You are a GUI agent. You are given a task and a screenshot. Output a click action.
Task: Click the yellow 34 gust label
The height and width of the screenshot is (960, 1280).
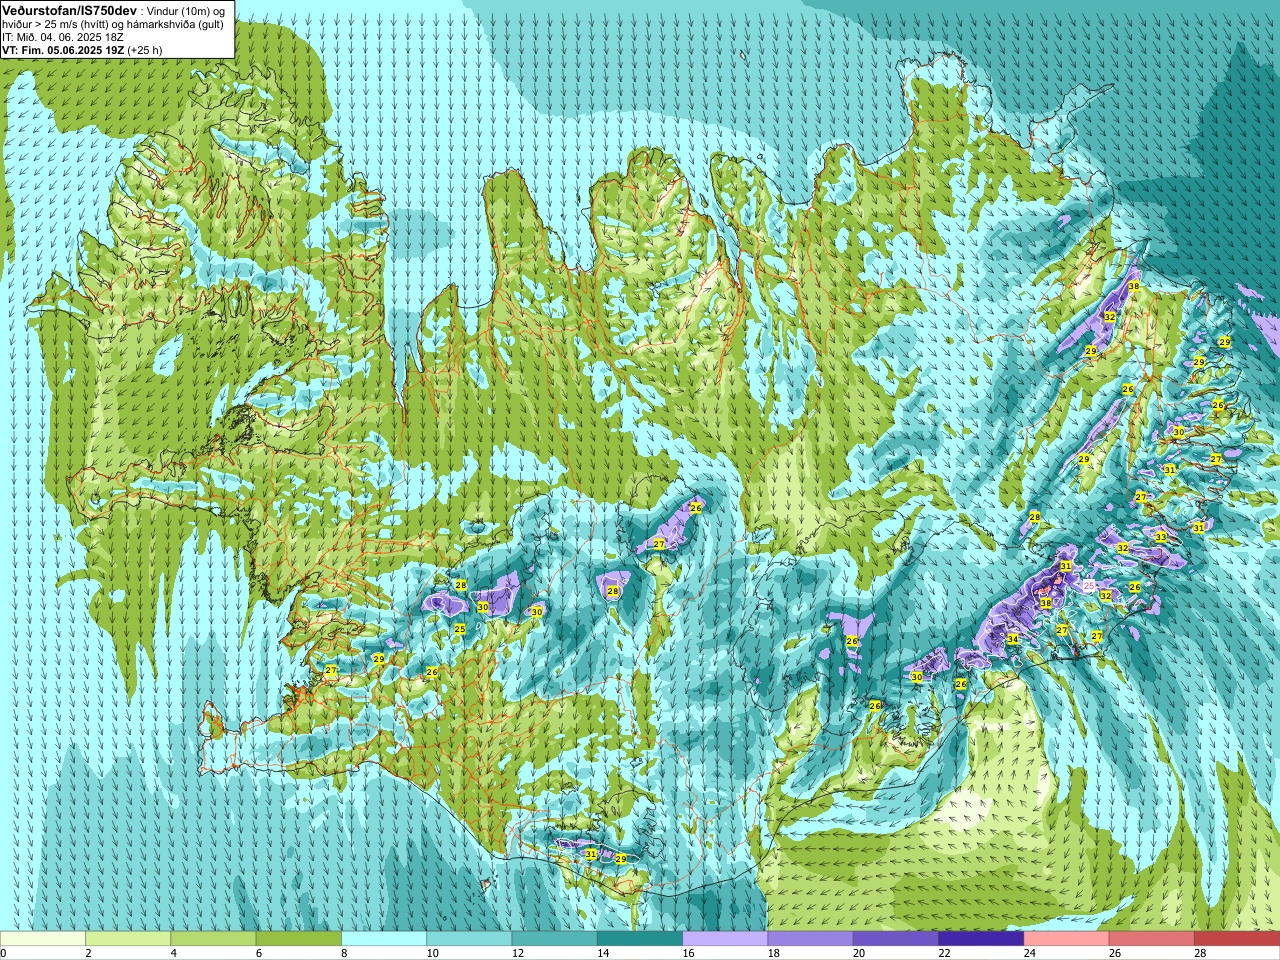click(1012, 639)
